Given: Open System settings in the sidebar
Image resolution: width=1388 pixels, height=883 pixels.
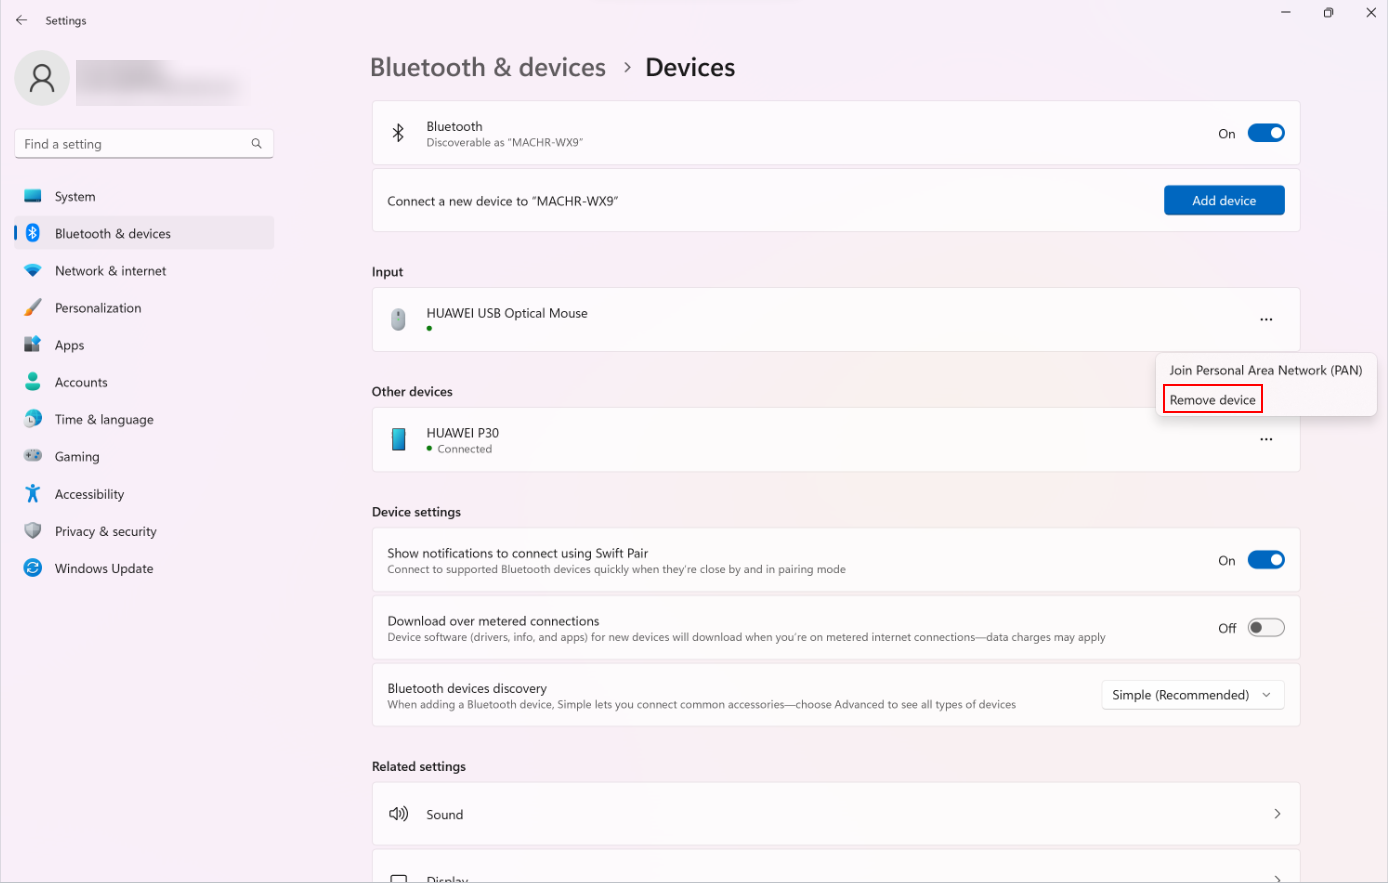Looking at the screenshot, I should click(144, 196).
